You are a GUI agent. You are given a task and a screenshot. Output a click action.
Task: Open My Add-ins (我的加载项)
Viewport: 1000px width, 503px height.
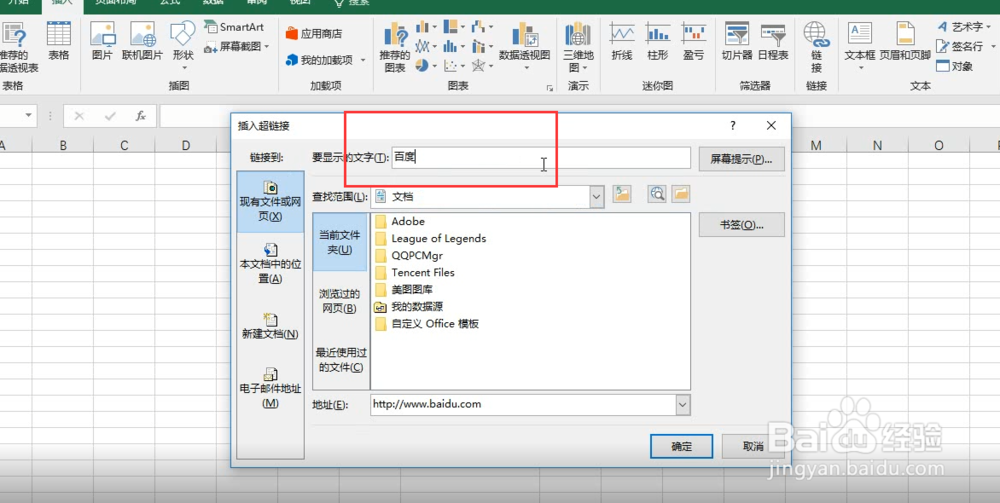(x=319, y=60)
